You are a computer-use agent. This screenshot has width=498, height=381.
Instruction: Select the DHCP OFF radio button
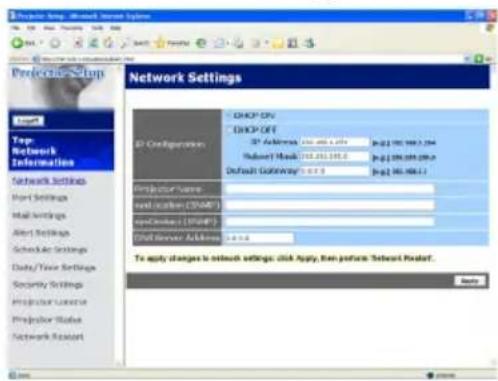(229, 130)
